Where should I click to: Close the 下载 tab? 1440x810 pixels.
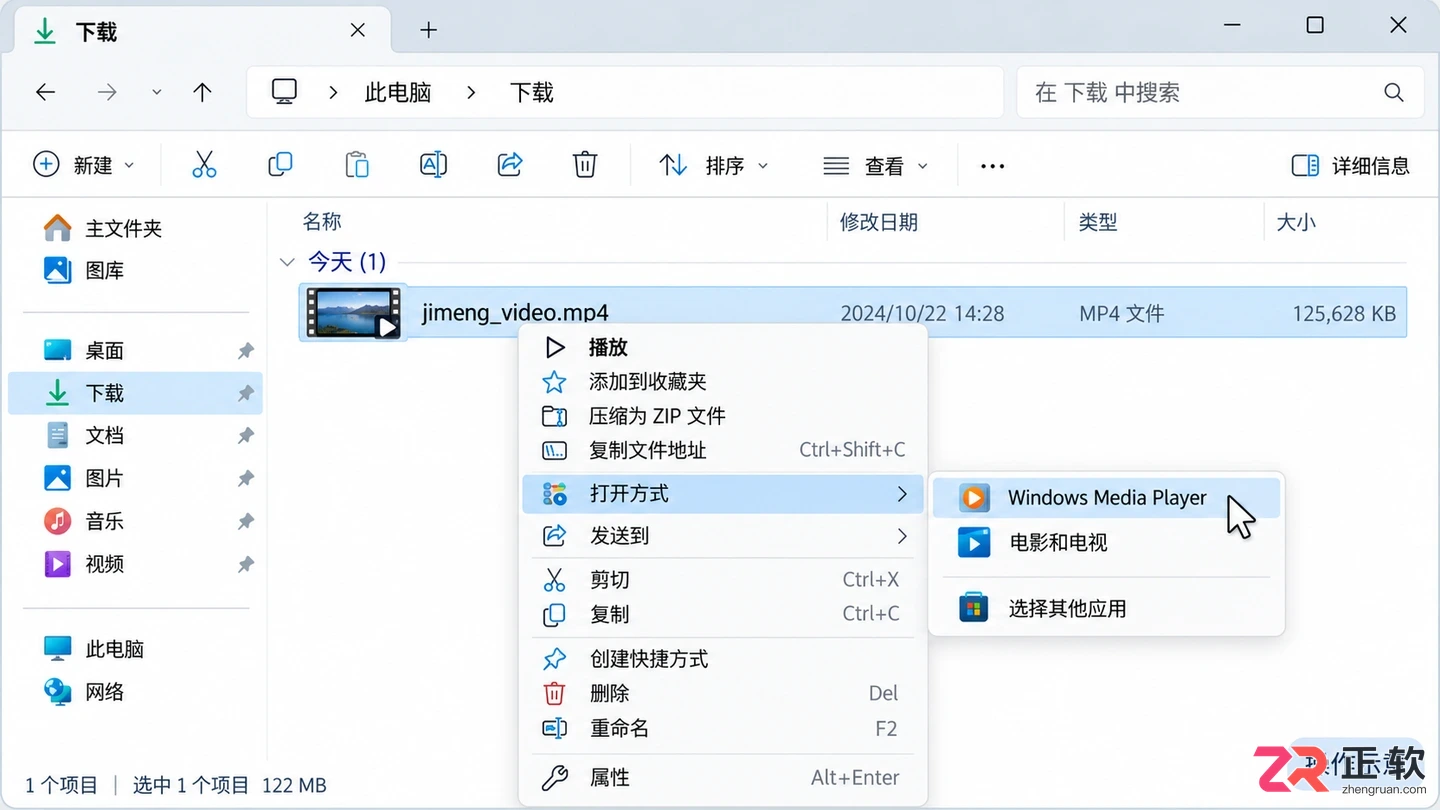[x=357, y=30]
